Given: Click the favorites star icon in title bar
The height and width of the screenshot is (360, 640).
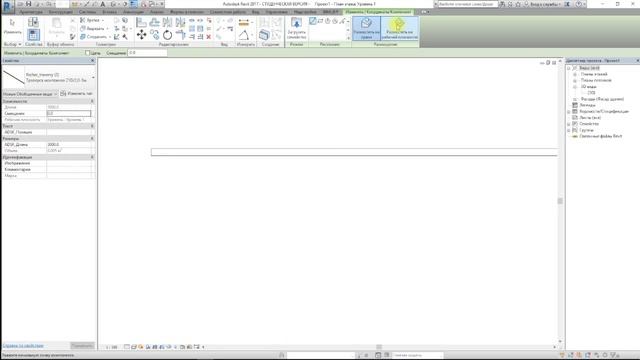Looking at the screenshot, I should [518, 4].
